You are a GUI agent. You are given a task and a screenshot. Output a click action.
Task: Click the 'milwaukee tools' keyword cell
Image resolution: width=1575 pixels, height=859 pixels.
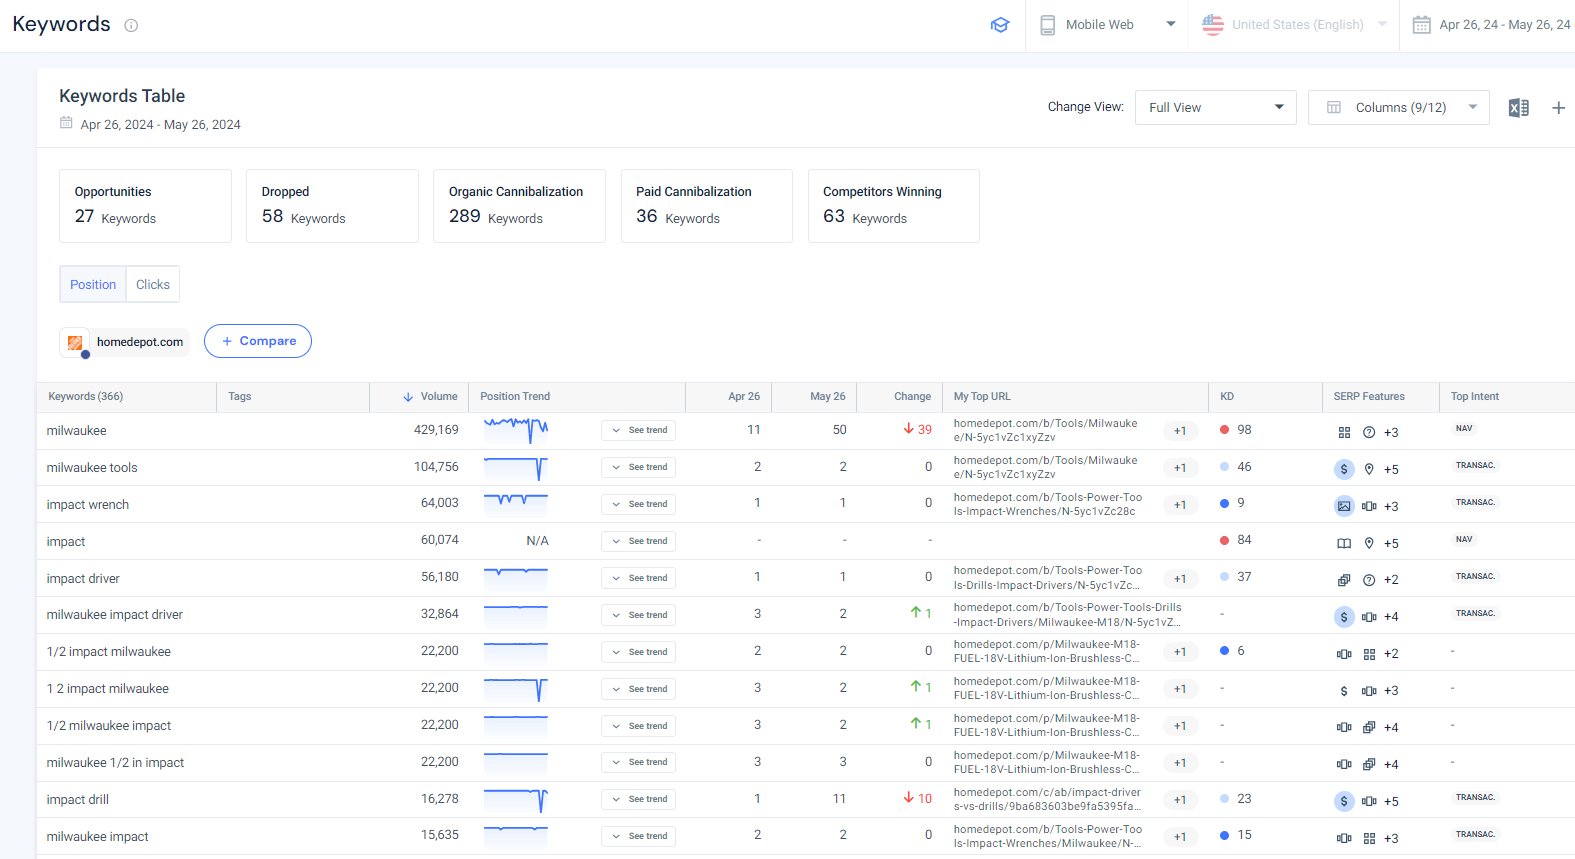coord(92,468)
